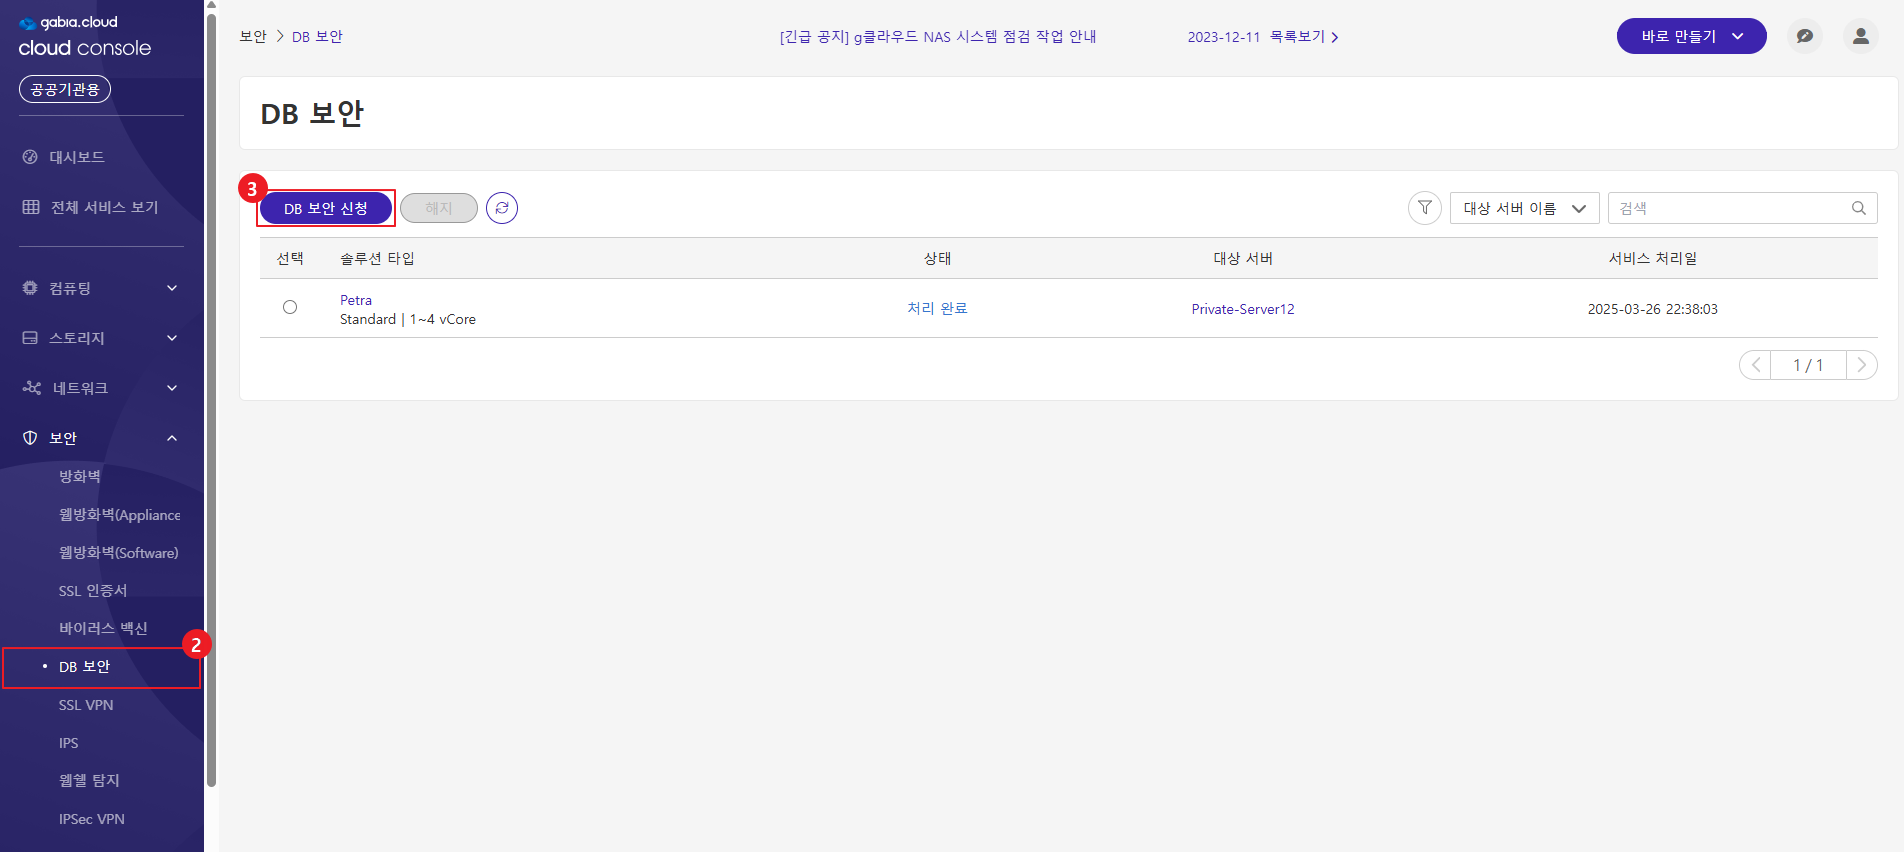Click the sidebar vertical scrollbar

click(x=211, y=400)
